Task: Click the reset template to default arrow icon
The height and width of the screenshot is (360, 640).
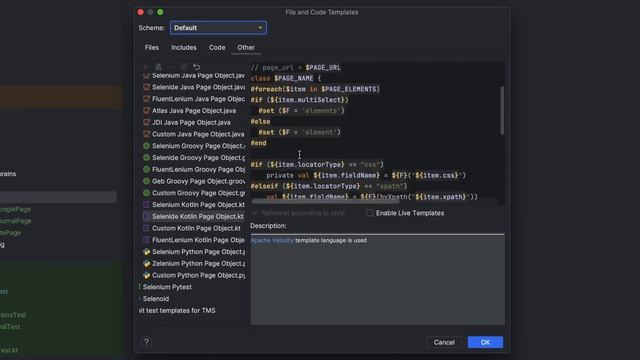Action: [197, 67]
